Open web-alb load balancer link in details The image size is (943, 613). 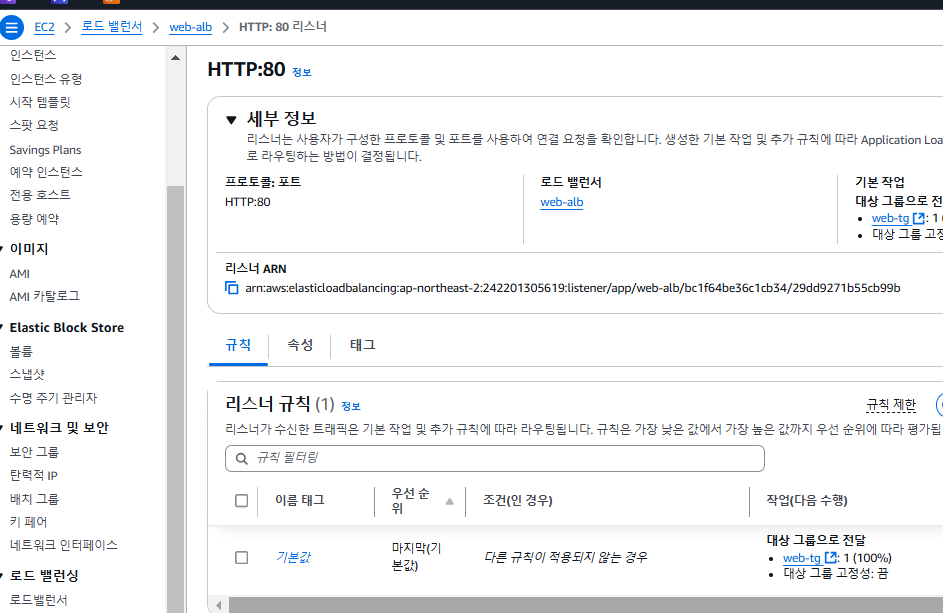coord(562,202)
